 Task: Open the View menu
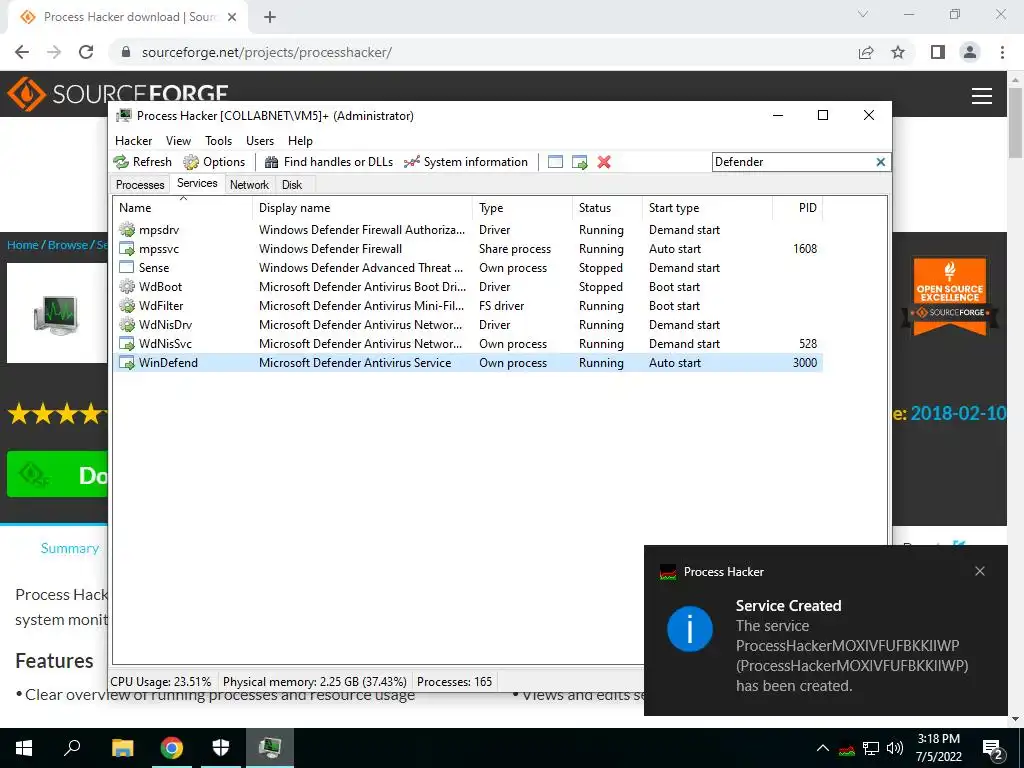(x=178, y=140)
